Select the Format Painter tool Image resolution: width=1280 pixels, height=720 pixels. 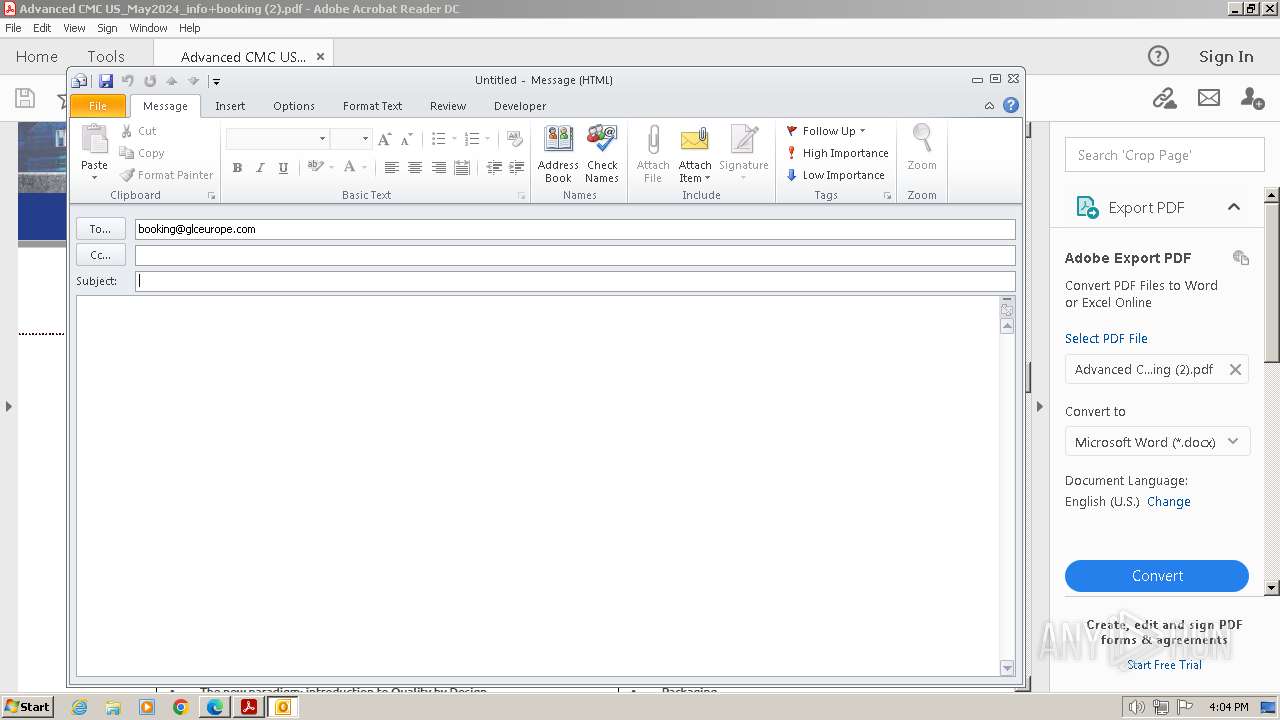166,175
